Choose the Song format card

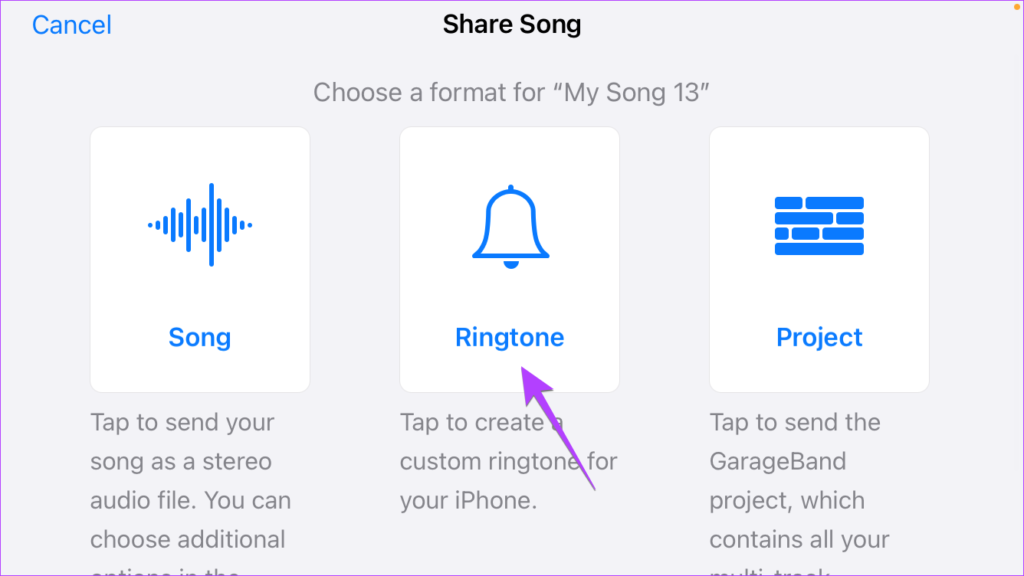click(200, 260)
